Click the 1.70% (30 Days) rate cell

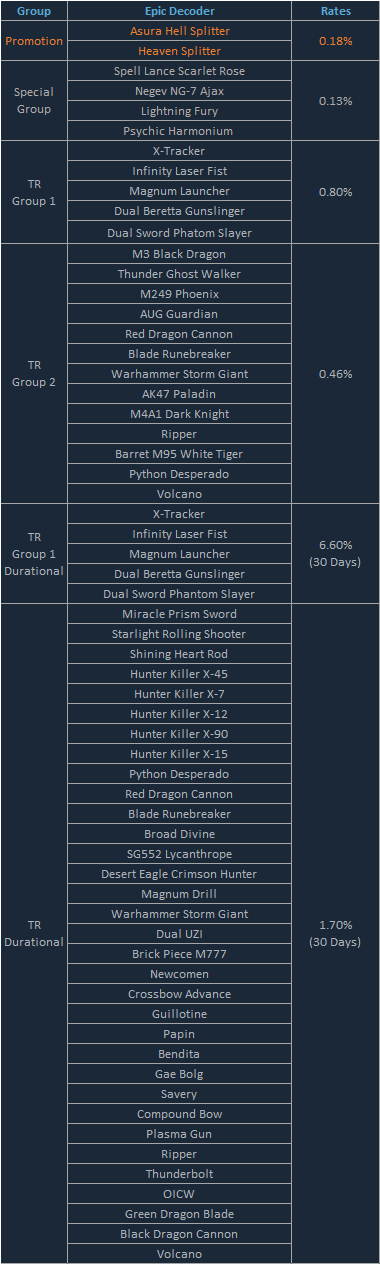[335, 934]
